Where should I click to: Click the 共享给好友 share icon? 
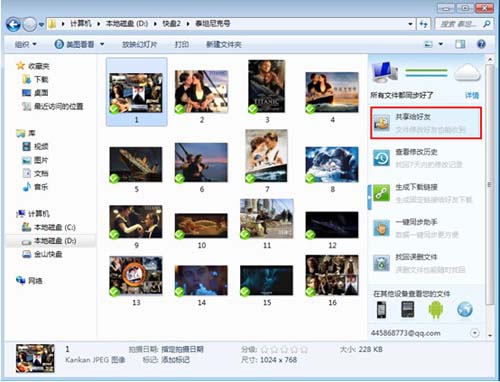click(x=382, y=123)
